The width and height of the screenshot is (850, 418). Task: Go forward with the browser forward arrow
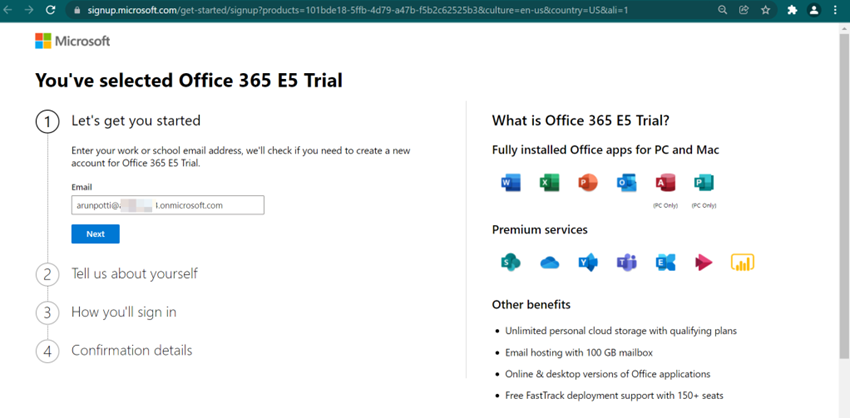pos(29,10)
